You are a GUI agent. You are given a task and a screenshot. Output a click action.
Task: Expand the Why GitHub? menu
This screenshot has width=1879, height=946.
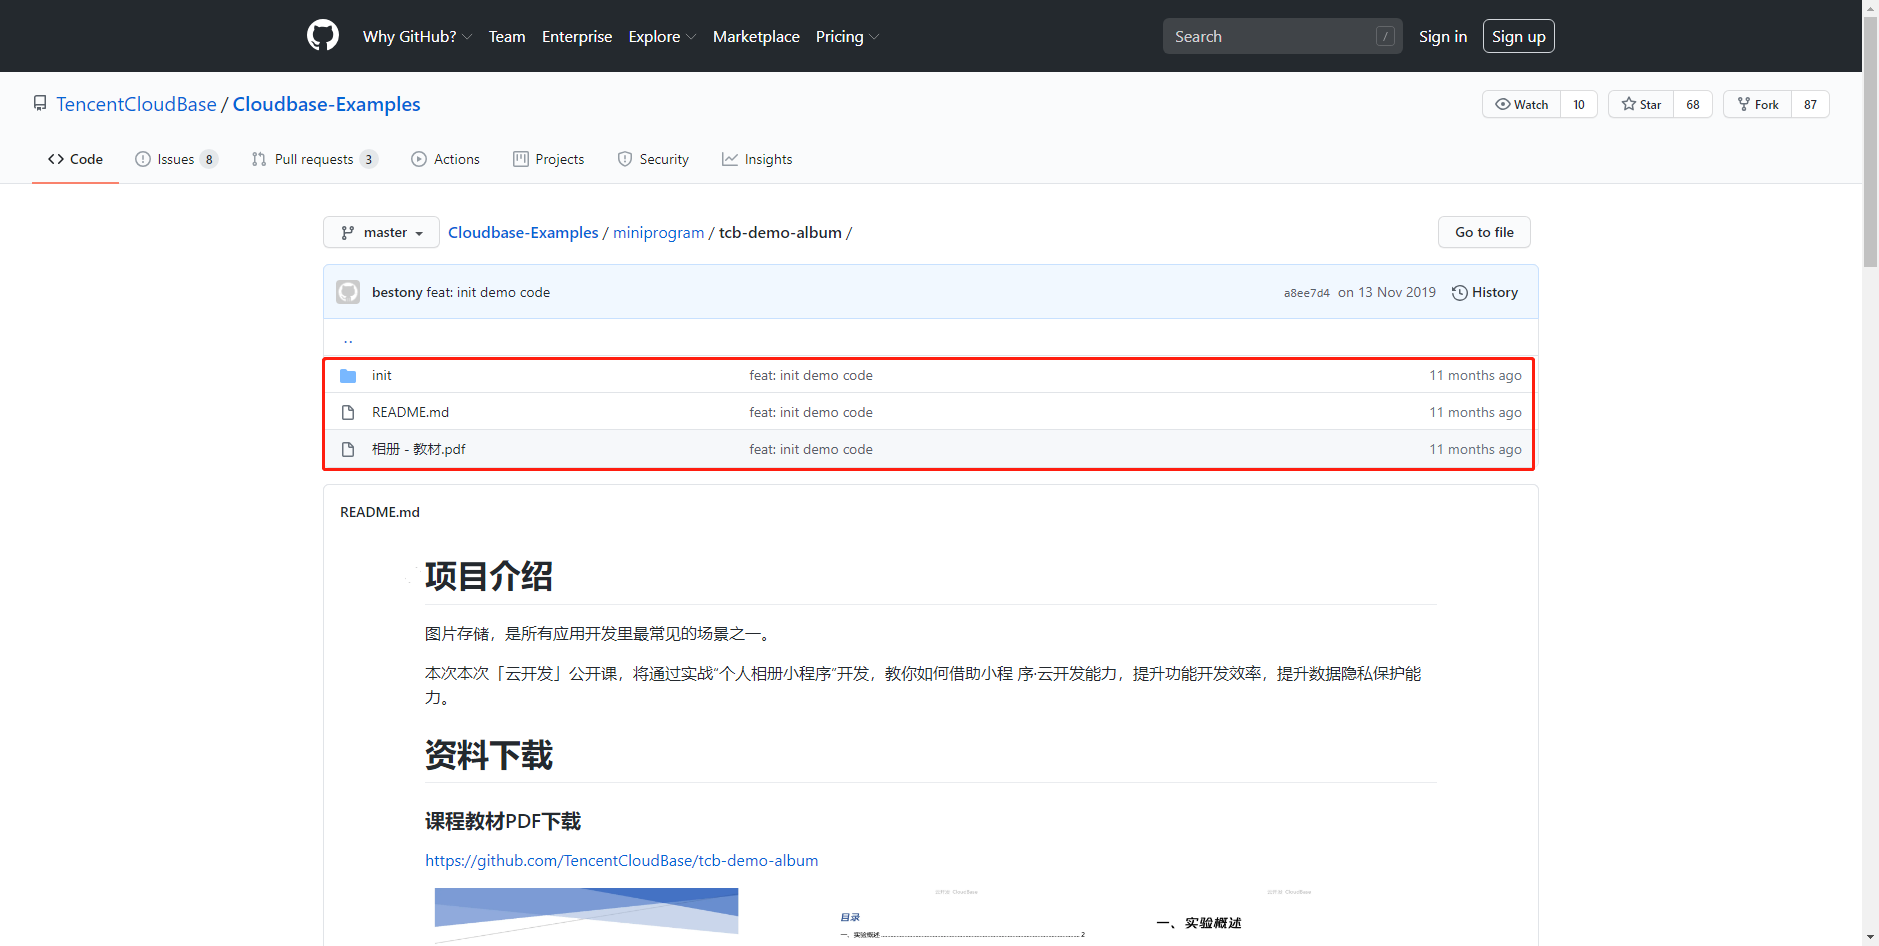(x=417, y=37)
